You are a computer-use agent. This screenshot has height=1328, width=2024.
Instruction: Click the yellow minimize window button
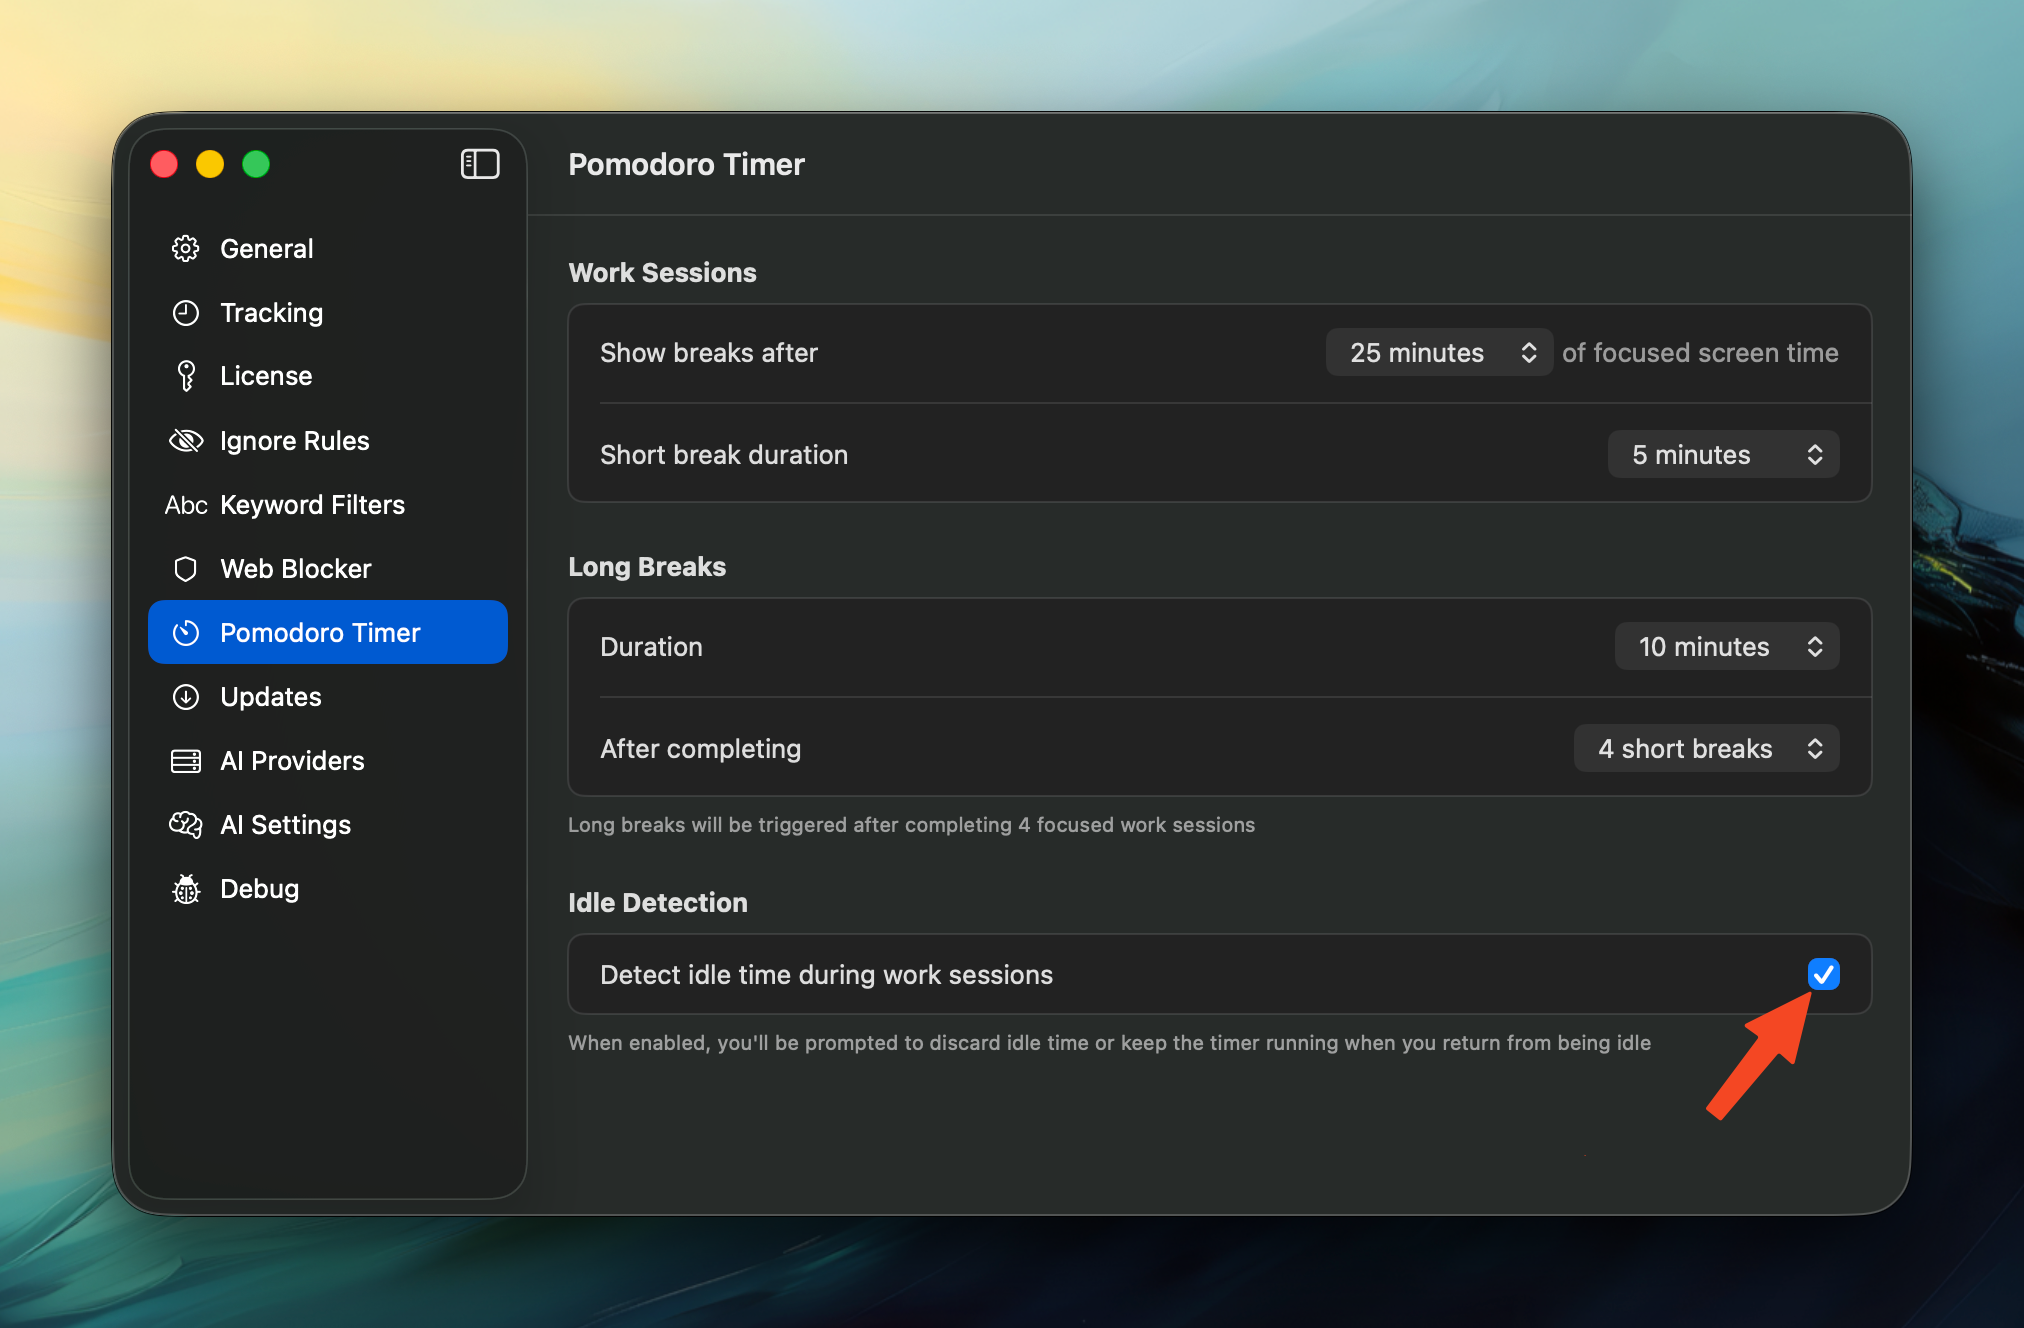pyautogui.click(x=210, y=164)
